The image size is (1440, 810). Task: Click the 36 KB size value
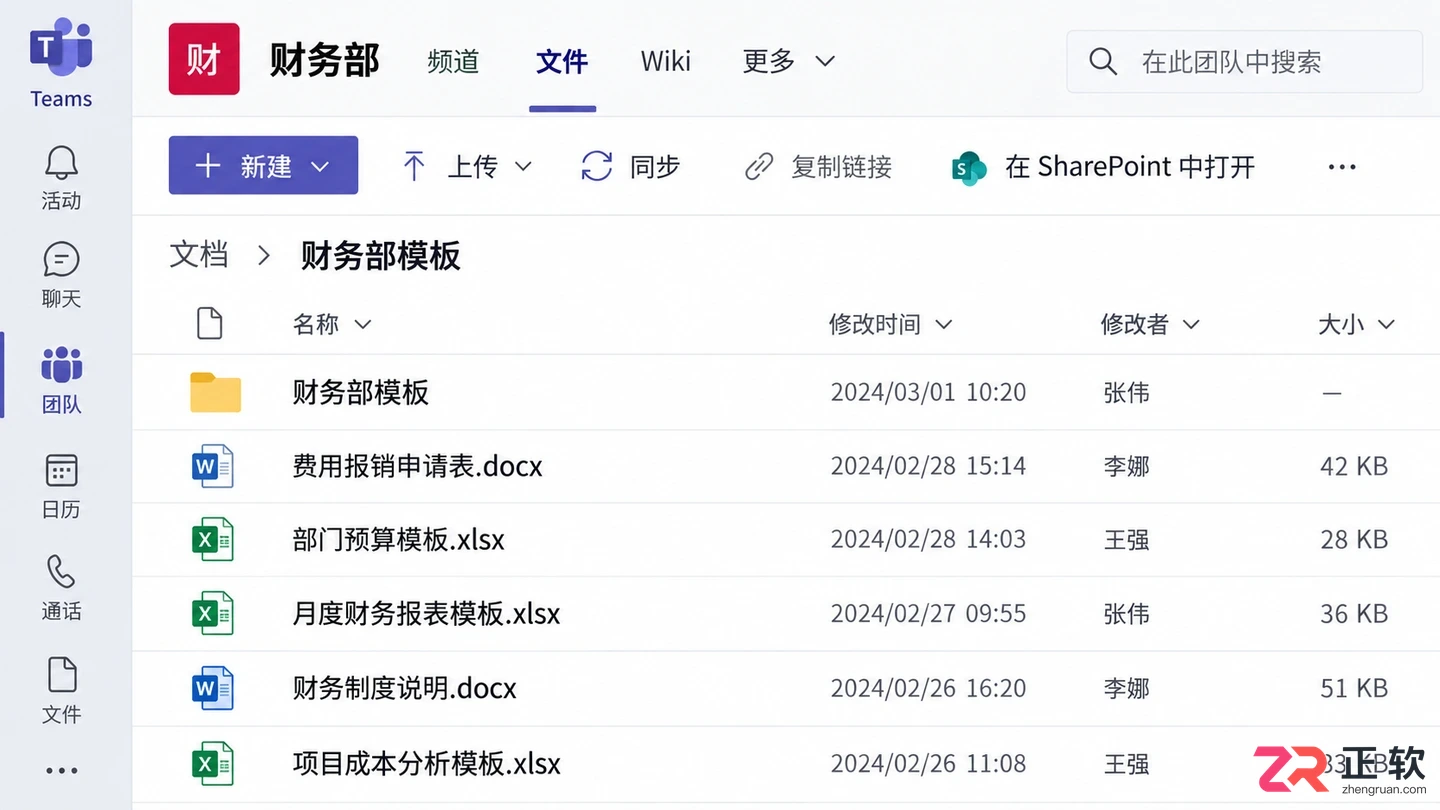pyautogui.click(x=1354, y=614)
